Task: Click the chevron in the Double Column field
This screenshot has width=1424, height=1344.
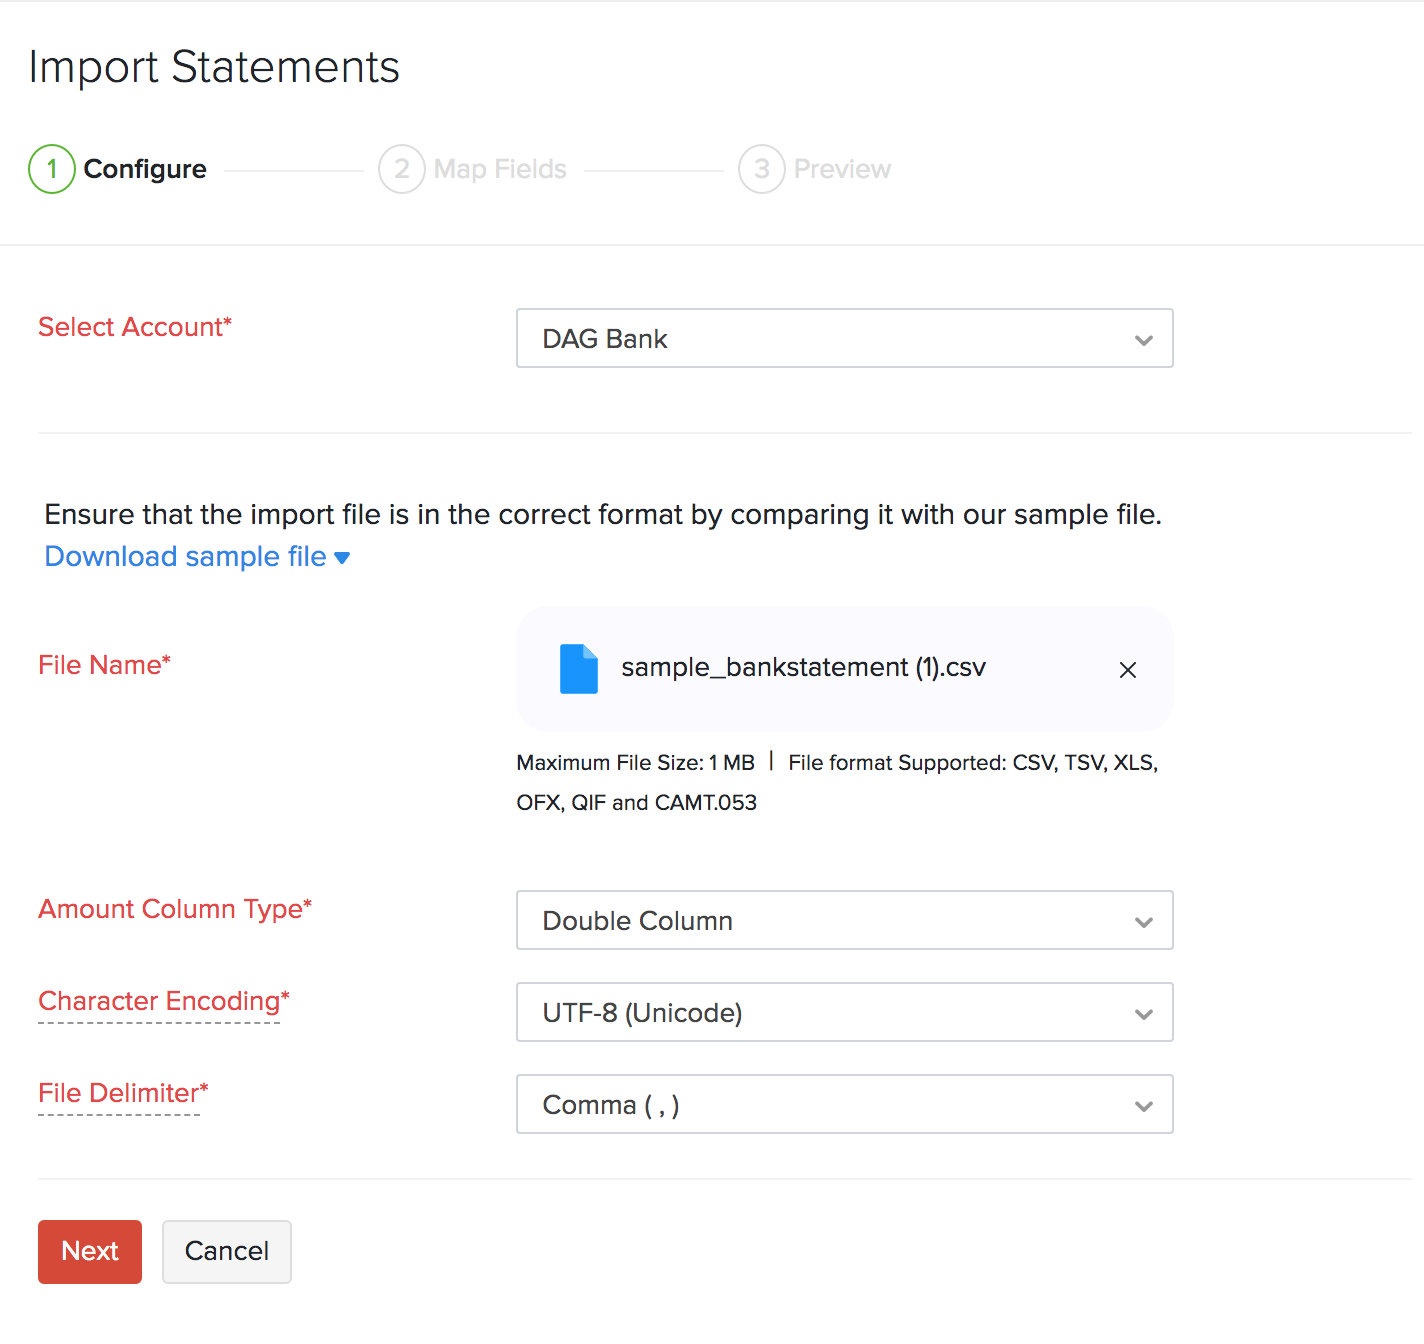Action: click(x=1144, y=922)
